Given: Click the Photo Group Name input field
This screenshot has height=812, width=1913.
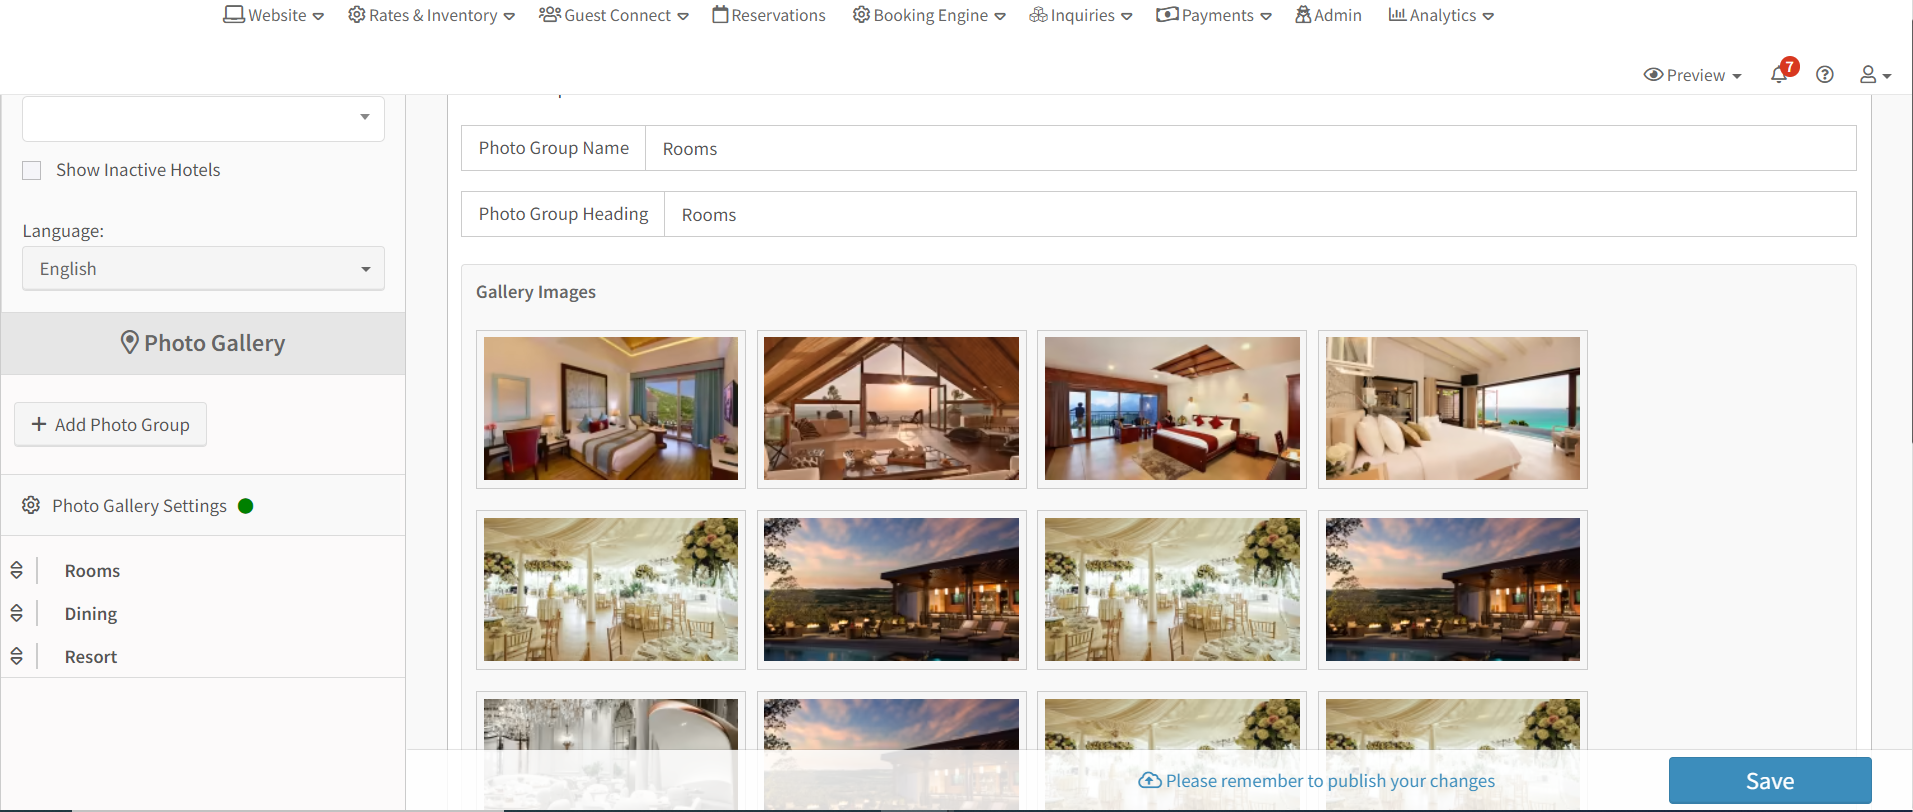Looking at the screenshot, I should pos(1250,149).
